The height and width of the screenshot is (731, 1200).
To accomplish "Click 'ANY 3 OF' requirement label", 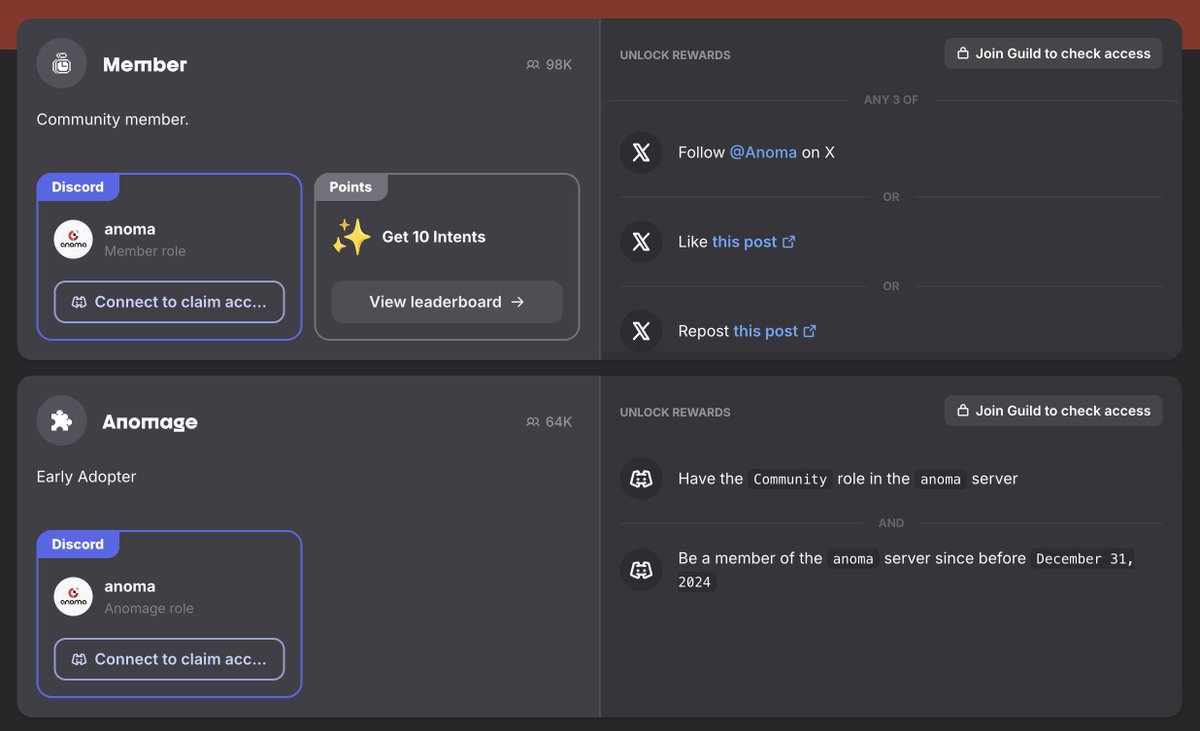I will (891, 100).
